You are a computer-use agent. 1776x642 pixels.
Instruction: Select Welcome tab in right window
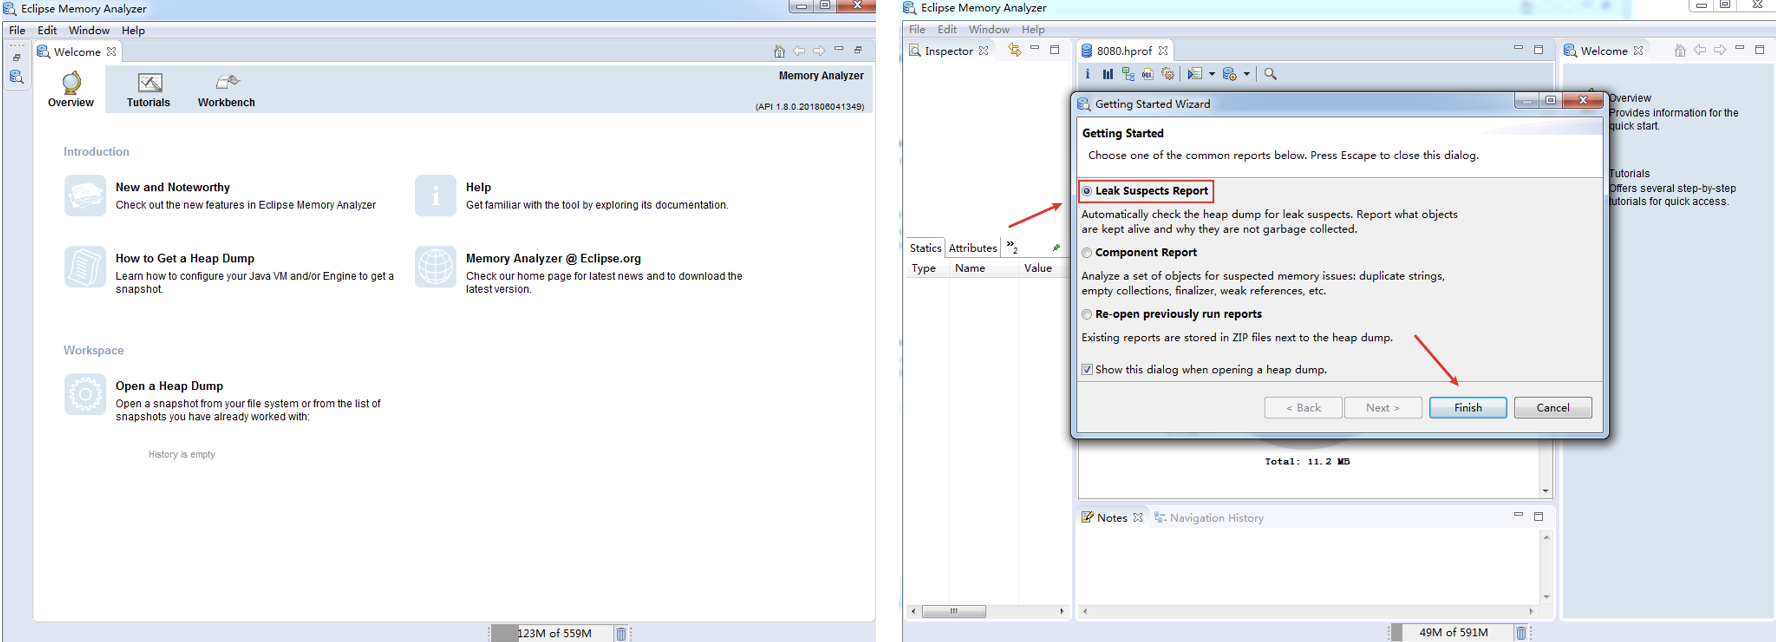click(x=1604, y=51)
